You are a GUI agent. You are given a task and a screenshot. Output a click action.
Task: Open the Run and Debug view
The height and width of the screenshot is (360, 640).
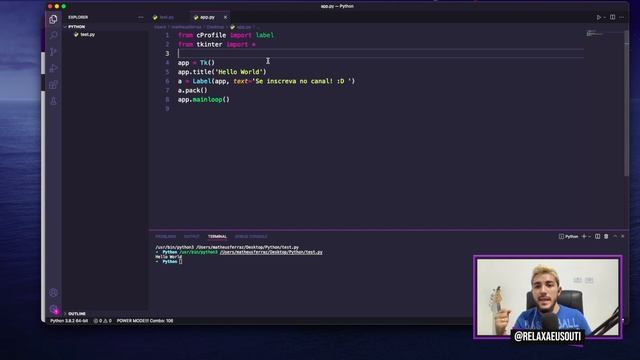[53, 68]
